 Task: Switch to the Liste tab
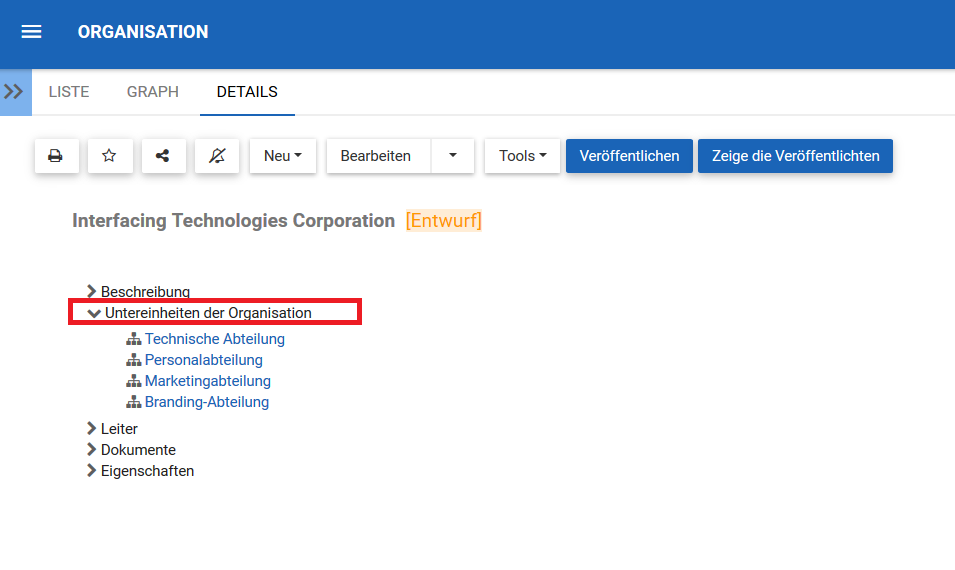coord(69,92)
